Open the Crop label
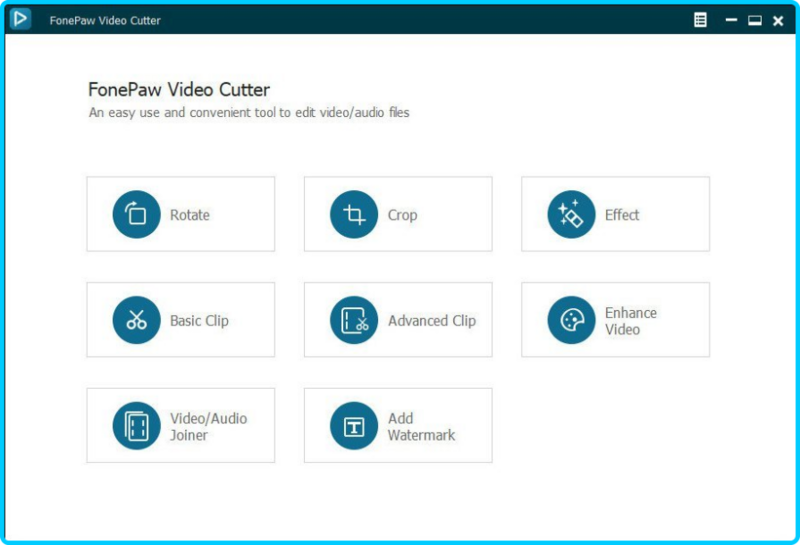The image size is (800, 545). click(403, 215)
